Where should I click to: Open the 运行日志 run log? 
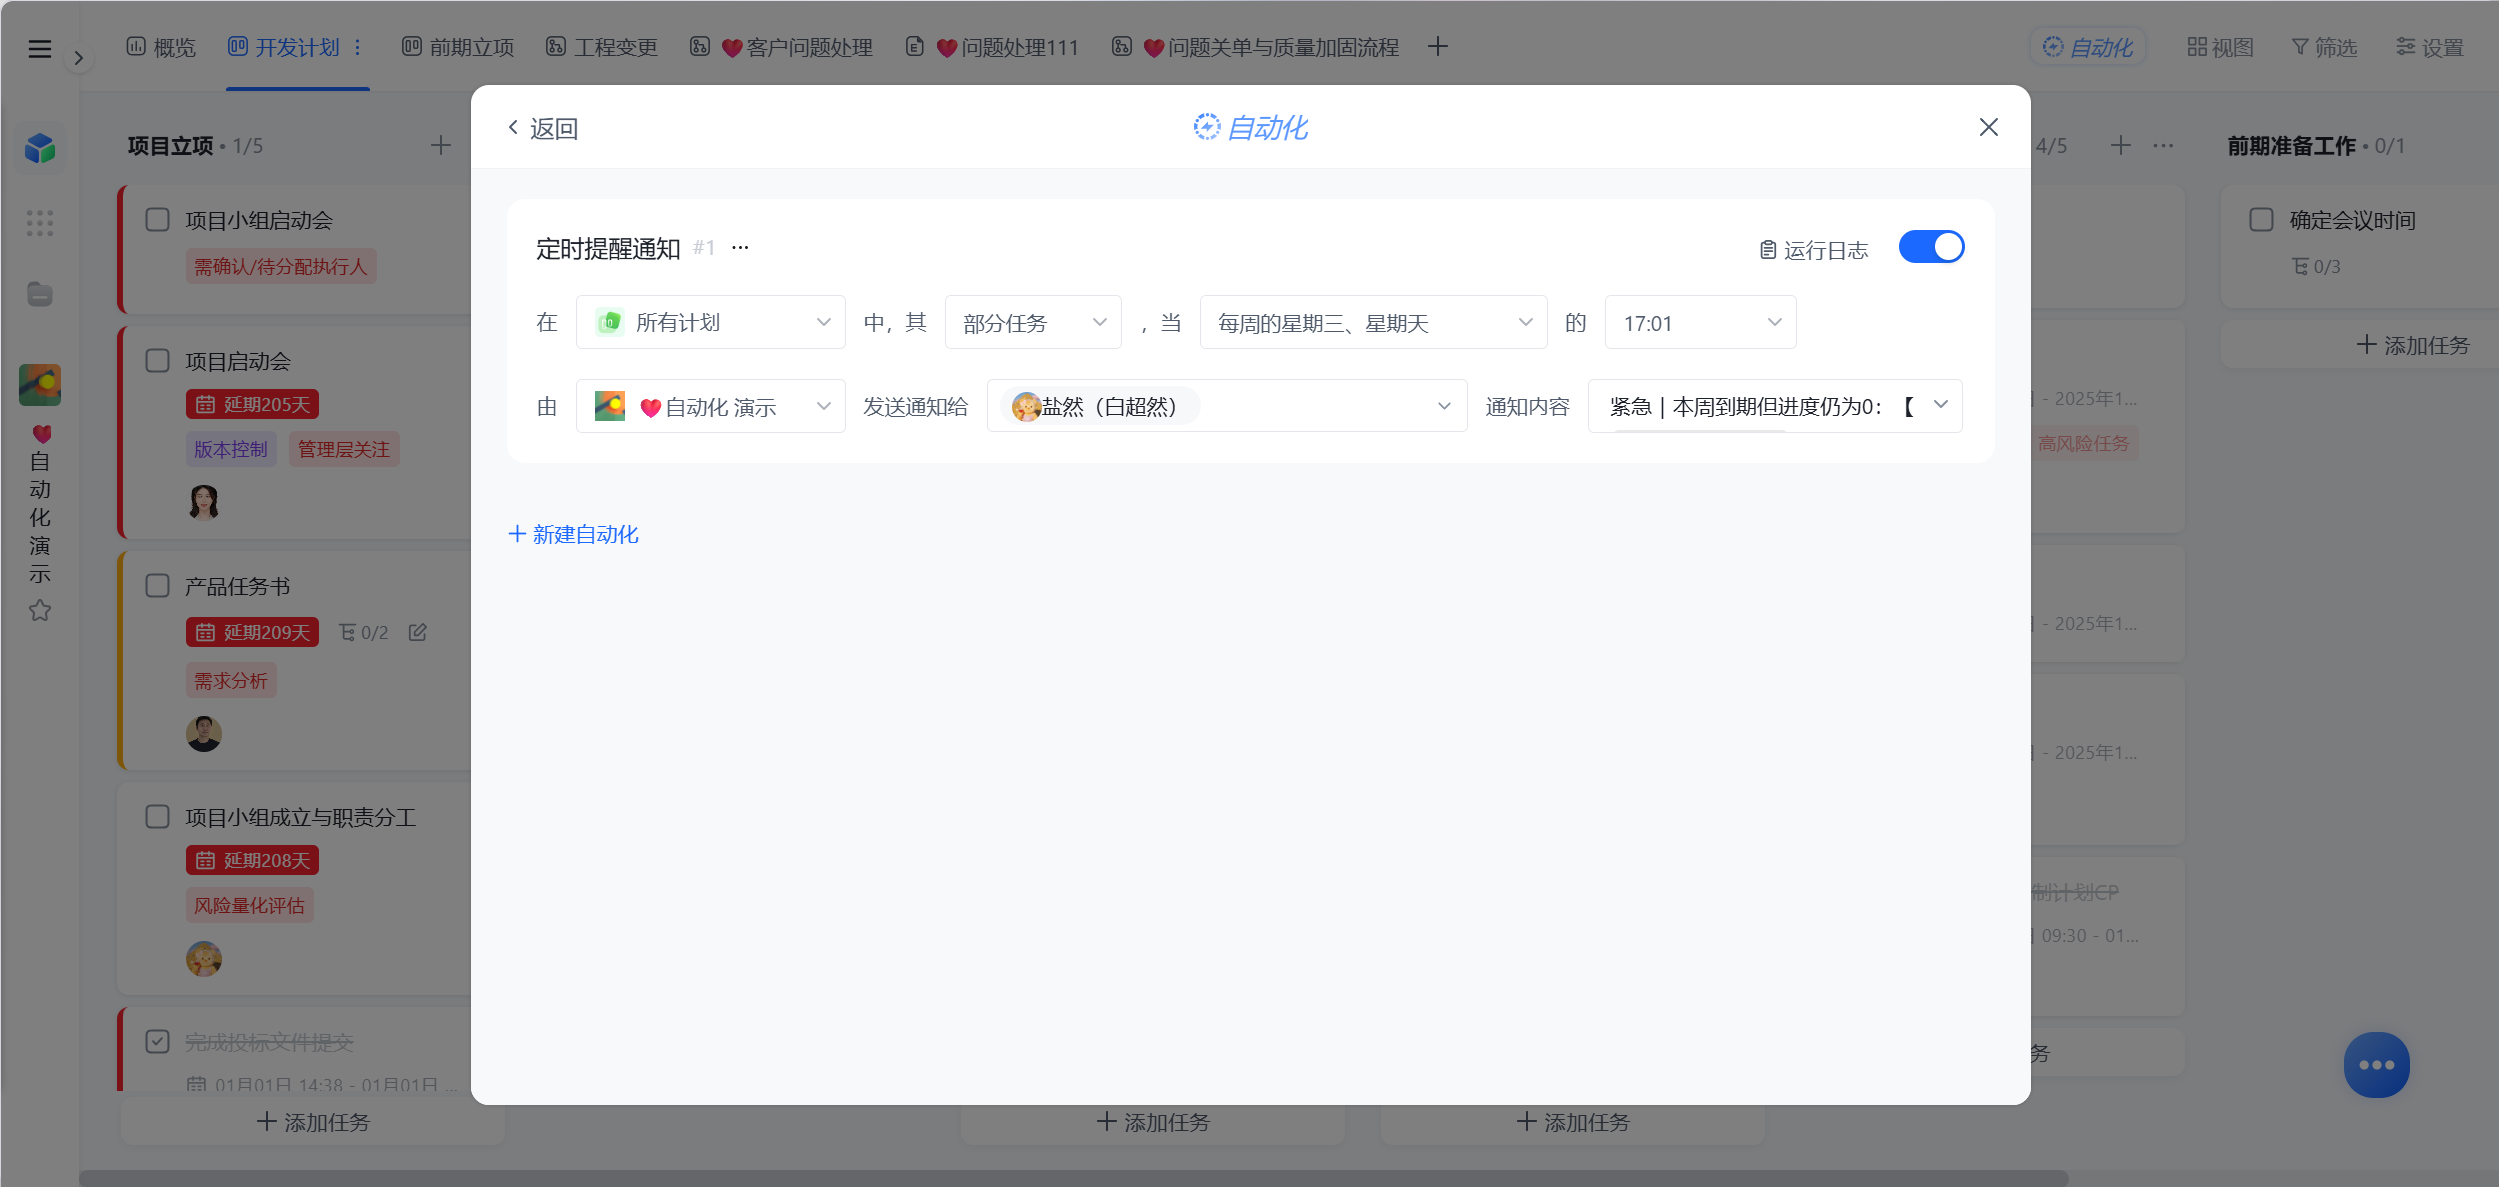(1814, 250)
